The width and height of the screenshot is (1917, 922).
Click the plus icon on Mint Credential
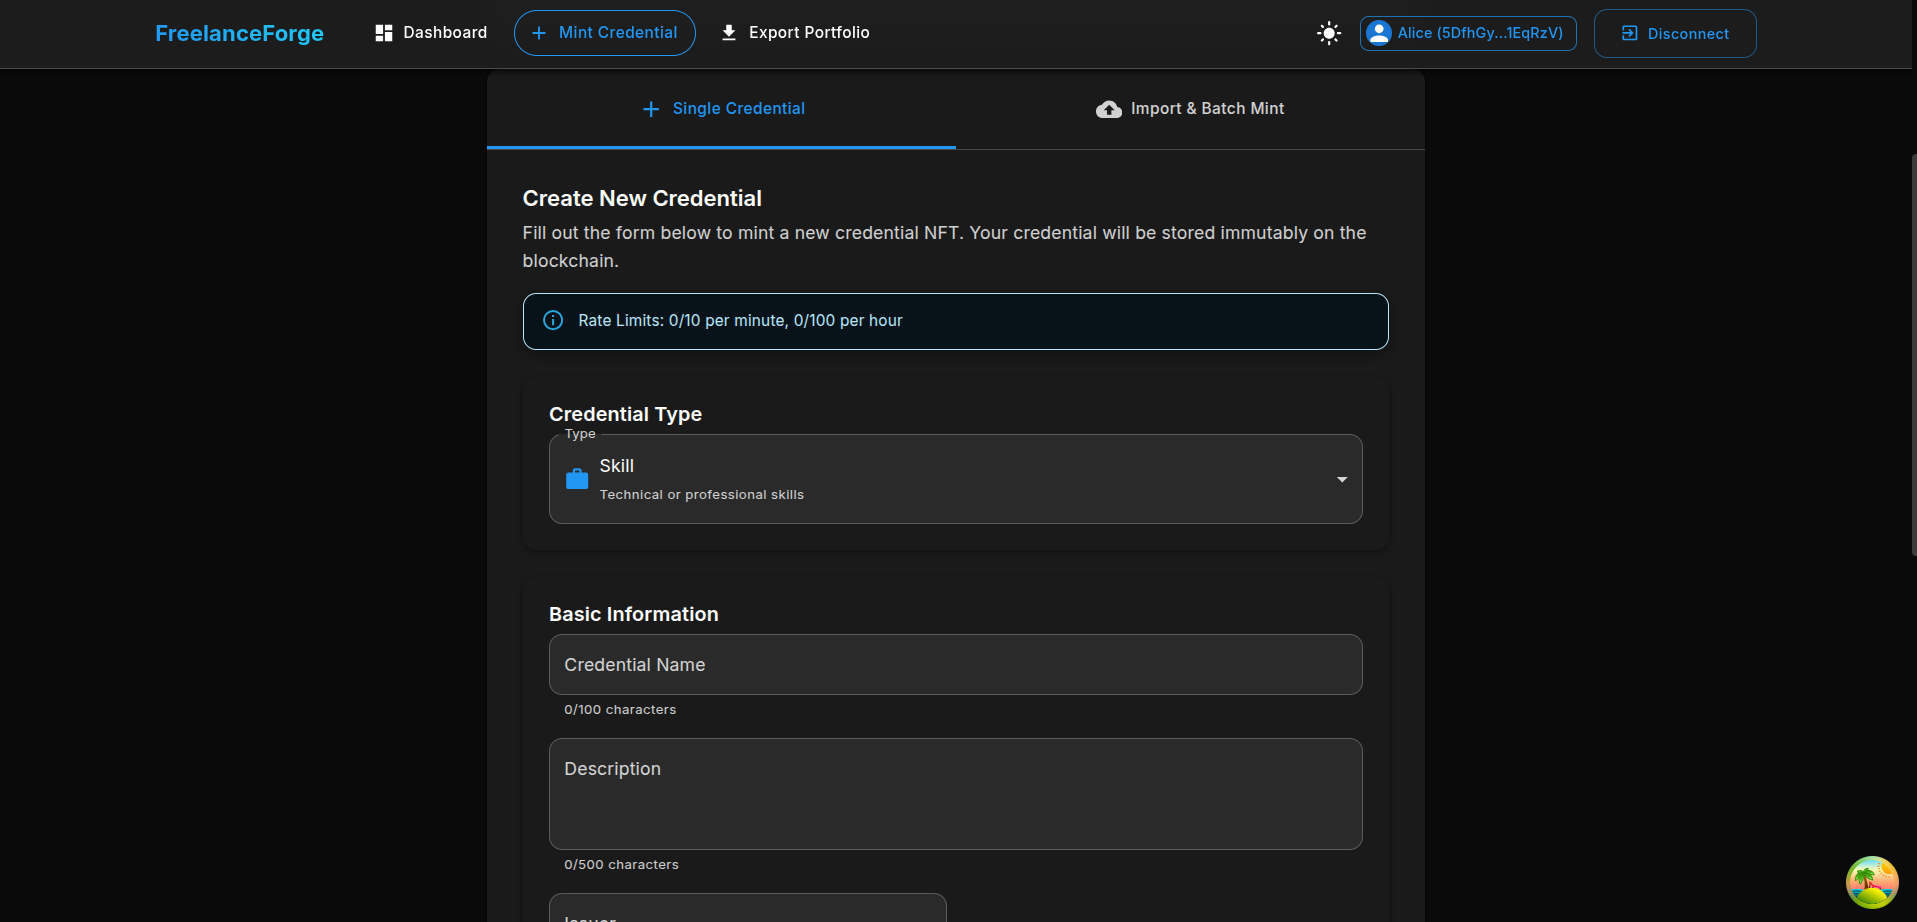[539, 33]
